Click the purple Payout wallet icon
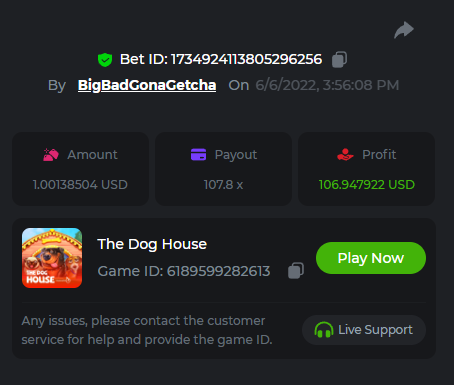Screen dimensions: 454x385 click(198, 155)
